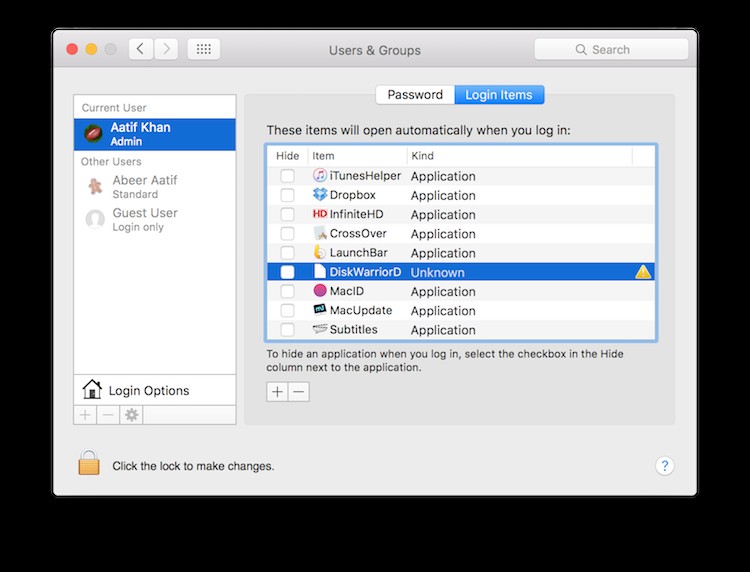This screenshot has height=572, width=750.
Task: Select Aatif Khan Admin user
Action: pos(155,134)
